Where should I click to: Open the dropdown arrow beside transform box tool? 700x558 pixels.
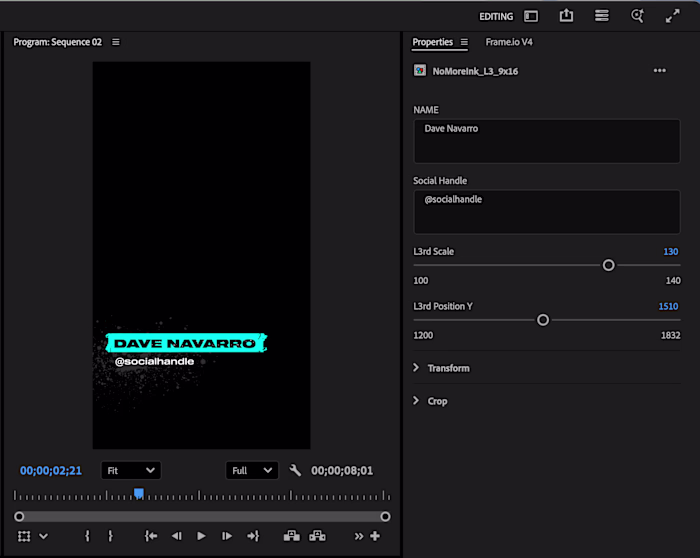click(43, 536)
